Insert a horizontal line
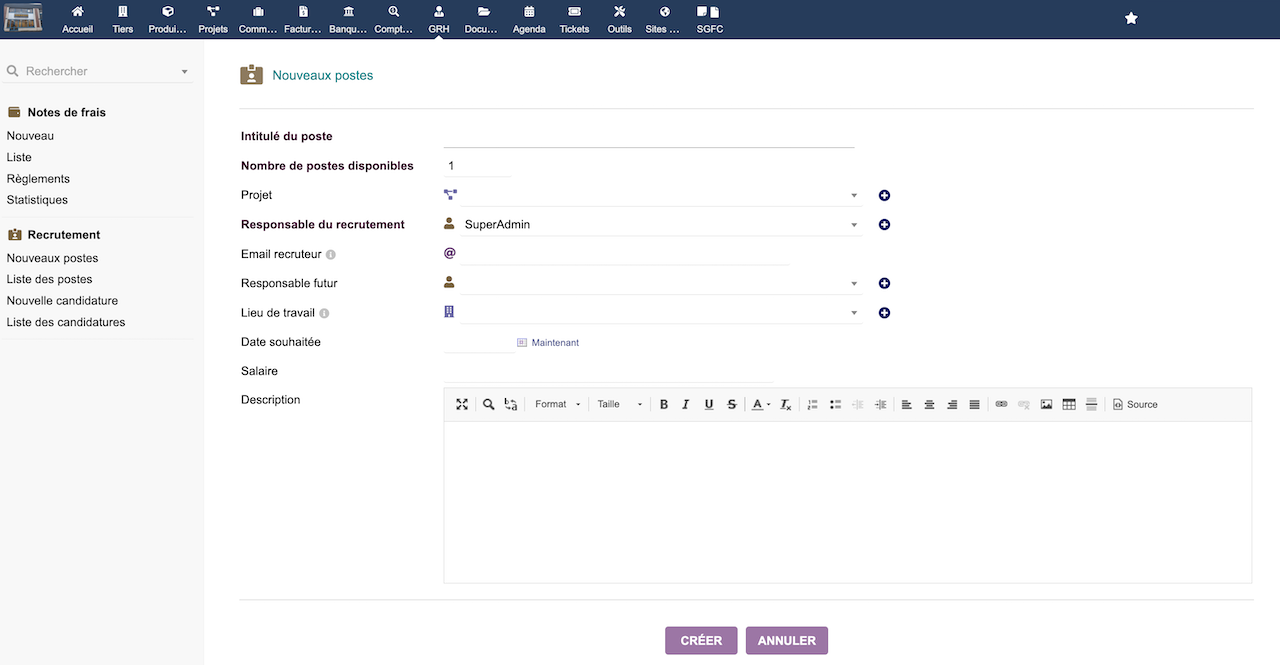Image resolution: width=1280 pixels, height=665 pixels. [1091, 404]
